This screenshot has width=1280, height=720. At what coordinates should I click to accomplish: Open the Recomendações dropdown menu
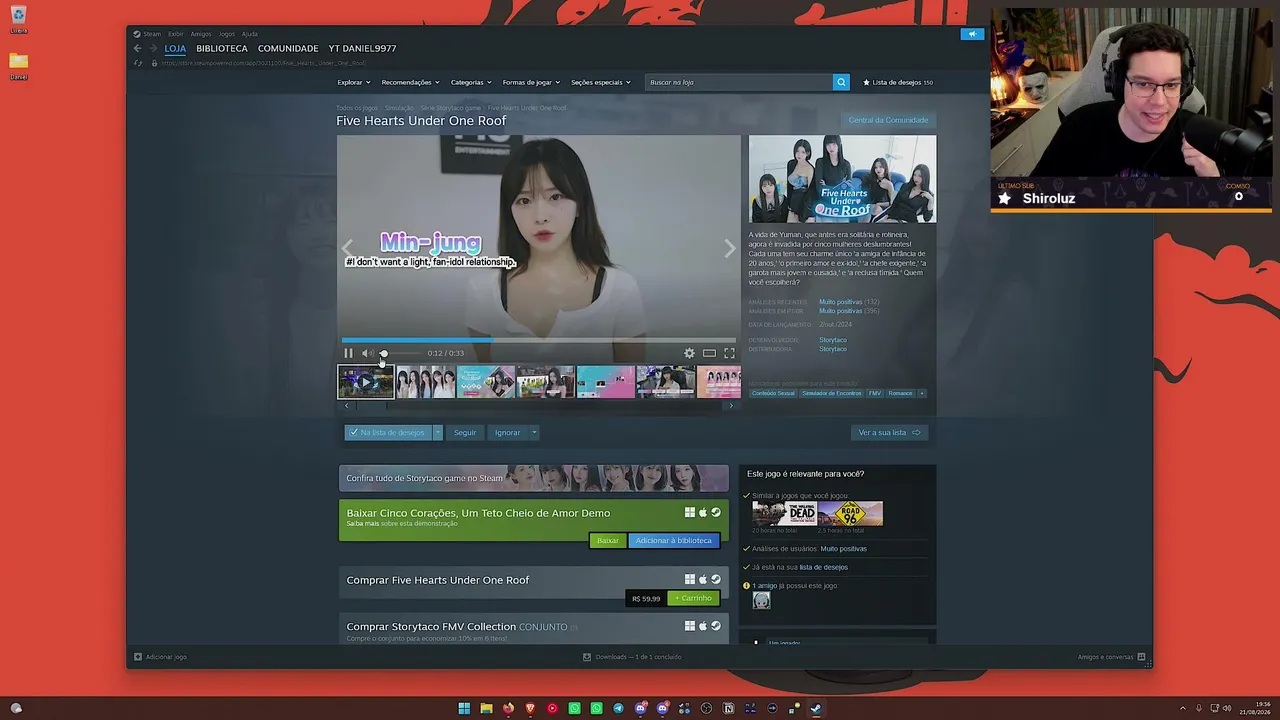click(410, 82)
